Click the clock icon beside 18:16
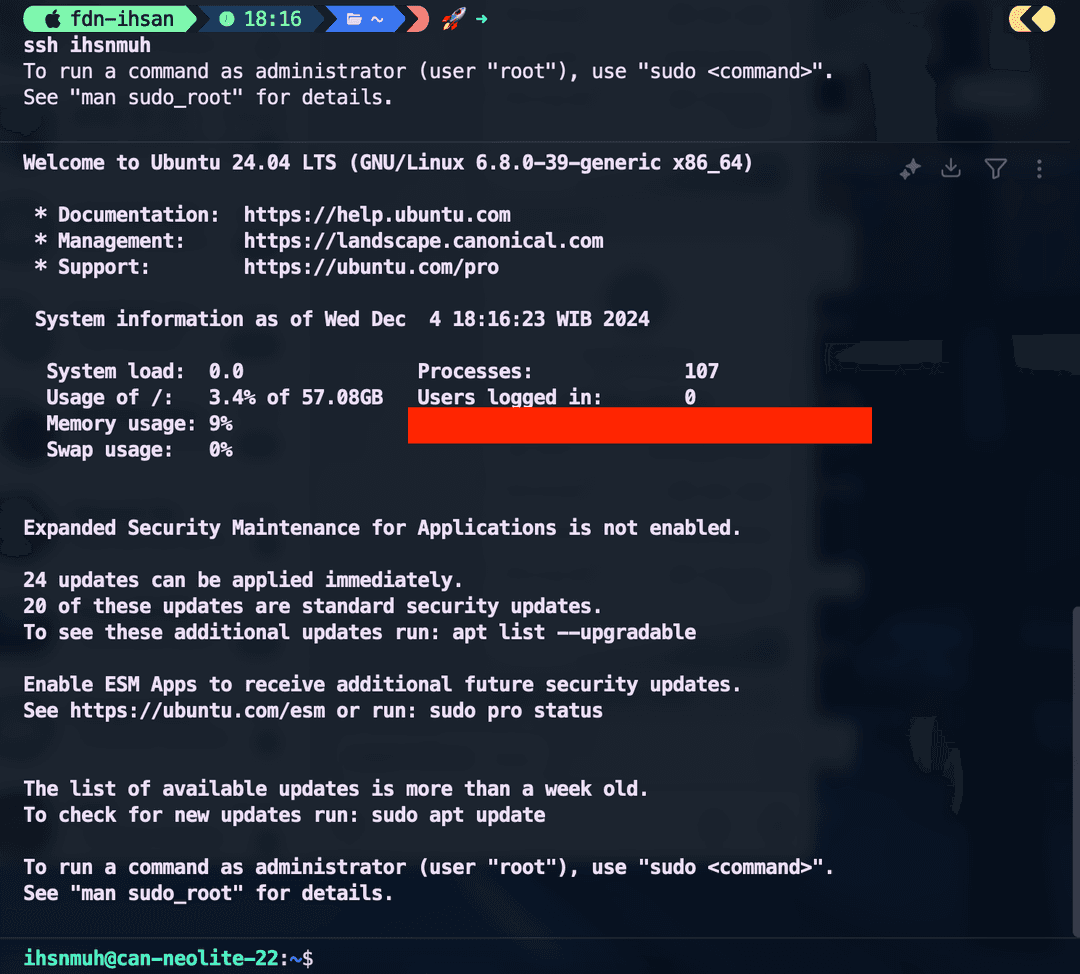1080x974 pixels. pyautogui.click(x=227, y=19)
